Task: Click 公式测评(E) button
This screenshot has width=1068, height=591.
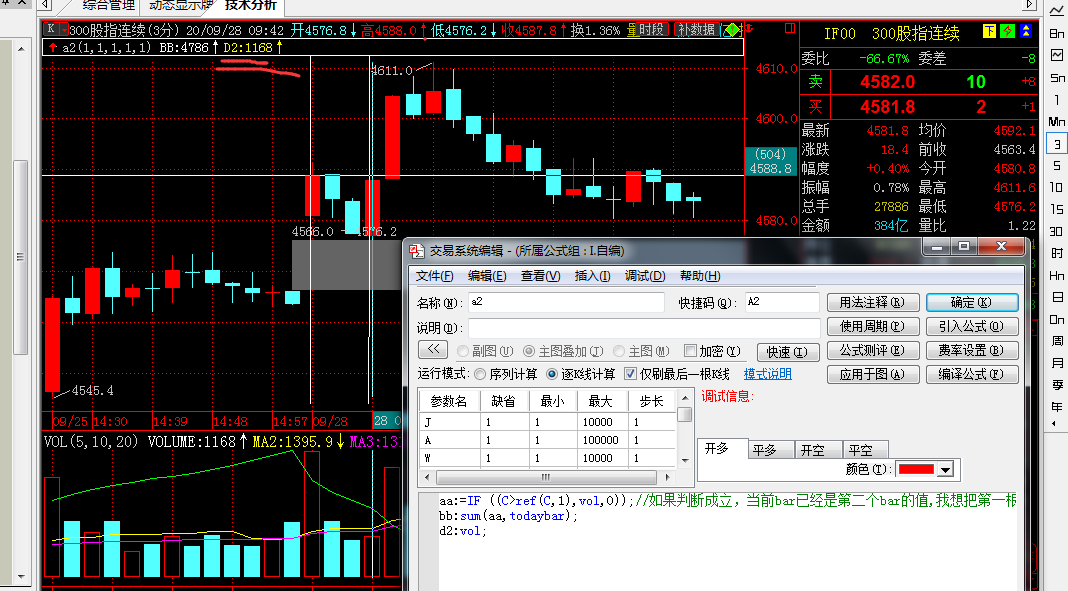Action: (873, 350)
